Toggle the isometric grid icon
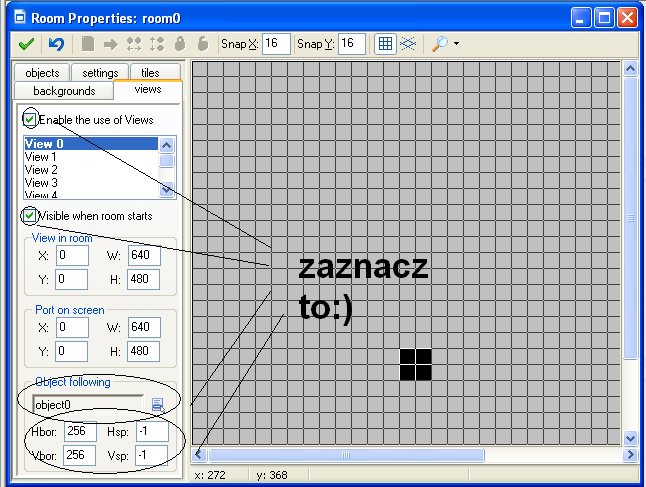Screen dimensions: 646x487 tap(408, 44)
